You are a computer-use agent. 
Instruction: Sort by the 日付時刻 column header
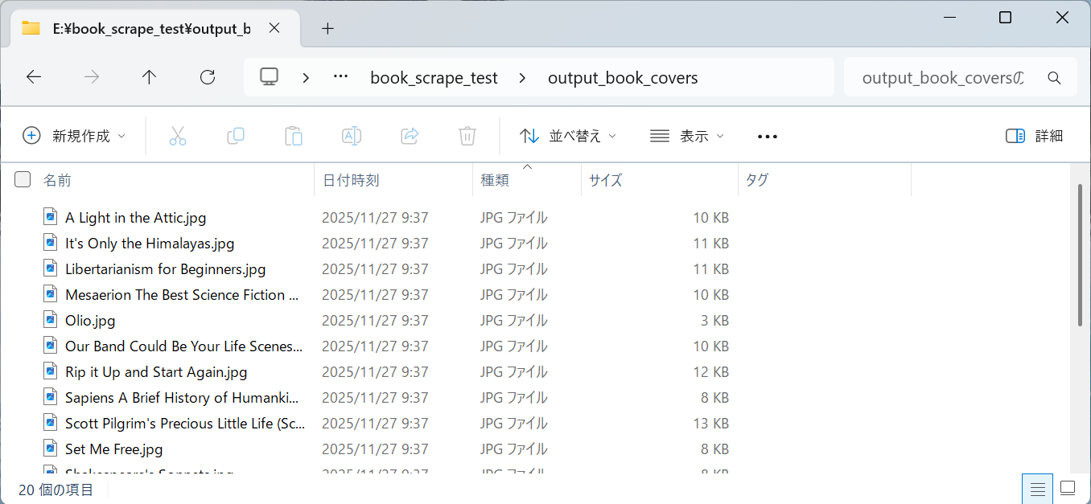(394, 180)
